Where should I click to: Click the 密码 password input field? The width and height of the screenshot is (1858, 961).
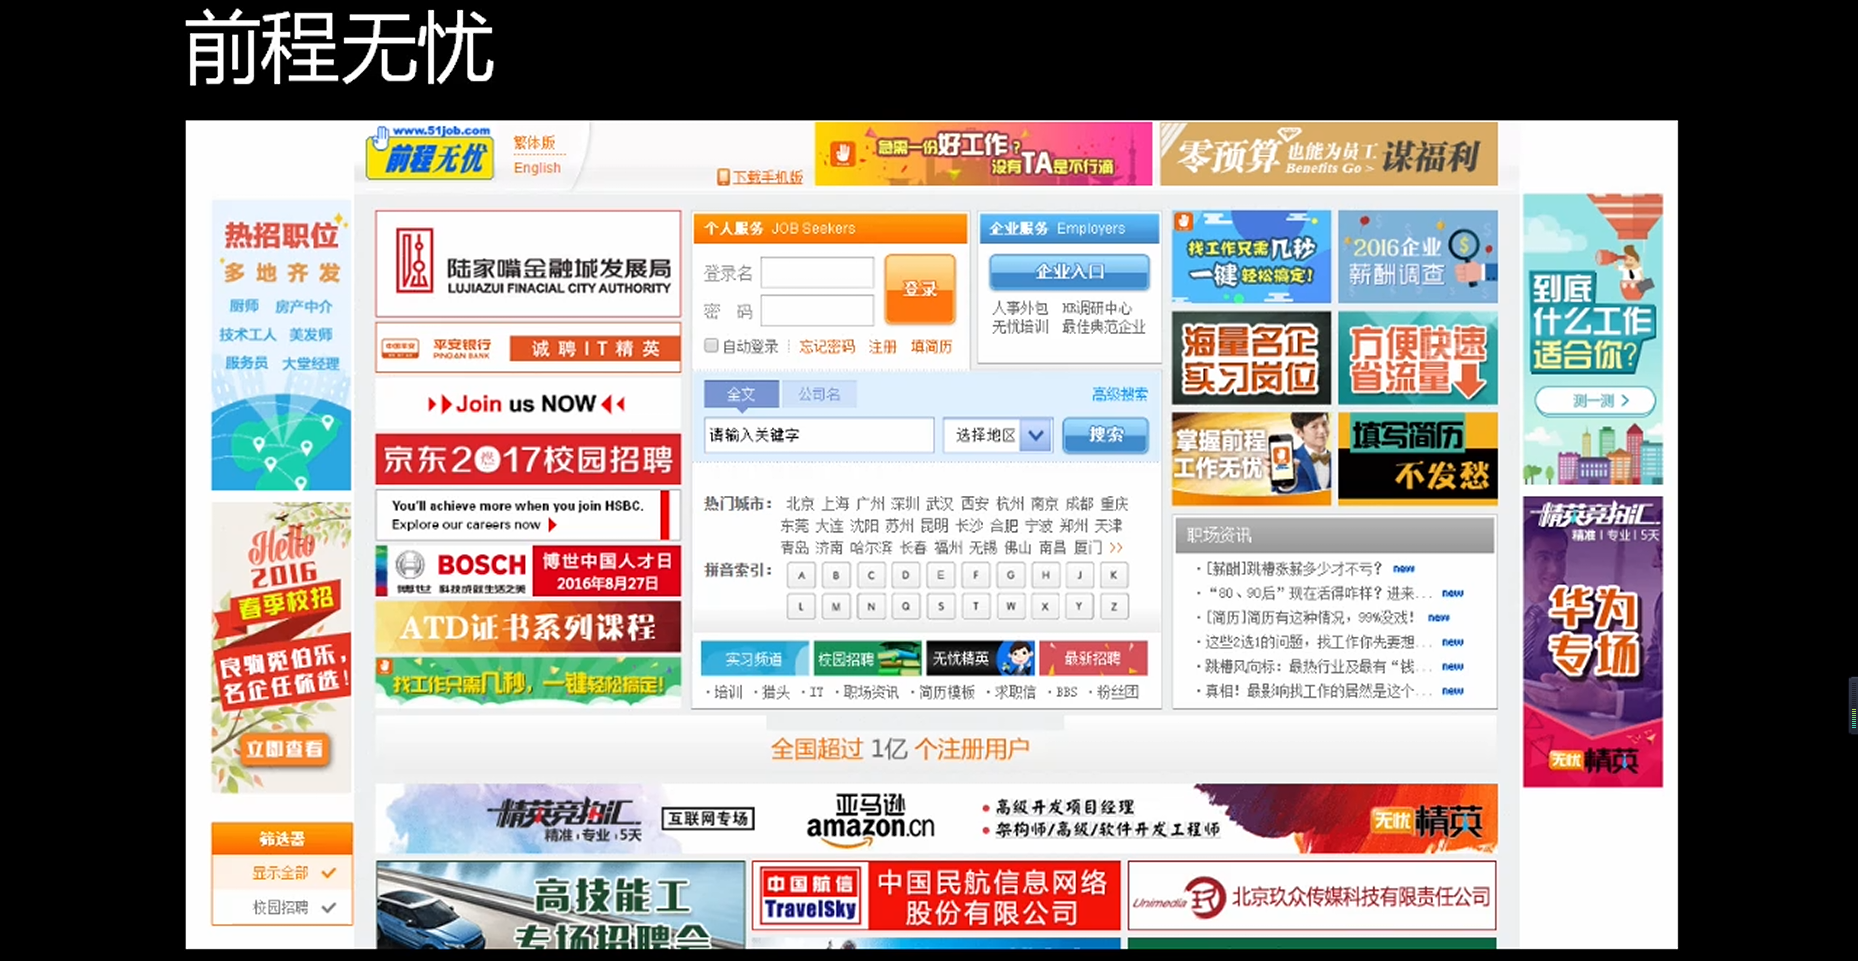(817, 310)
